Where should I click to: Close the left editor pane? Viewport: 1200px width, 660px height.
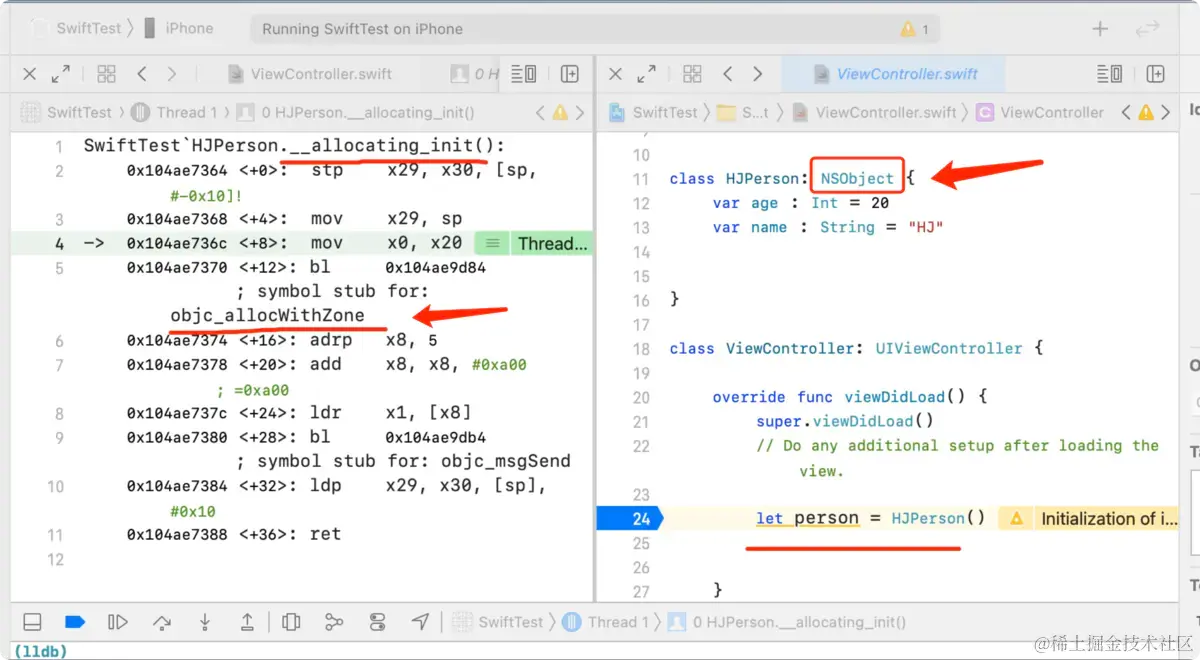point(30,74)
